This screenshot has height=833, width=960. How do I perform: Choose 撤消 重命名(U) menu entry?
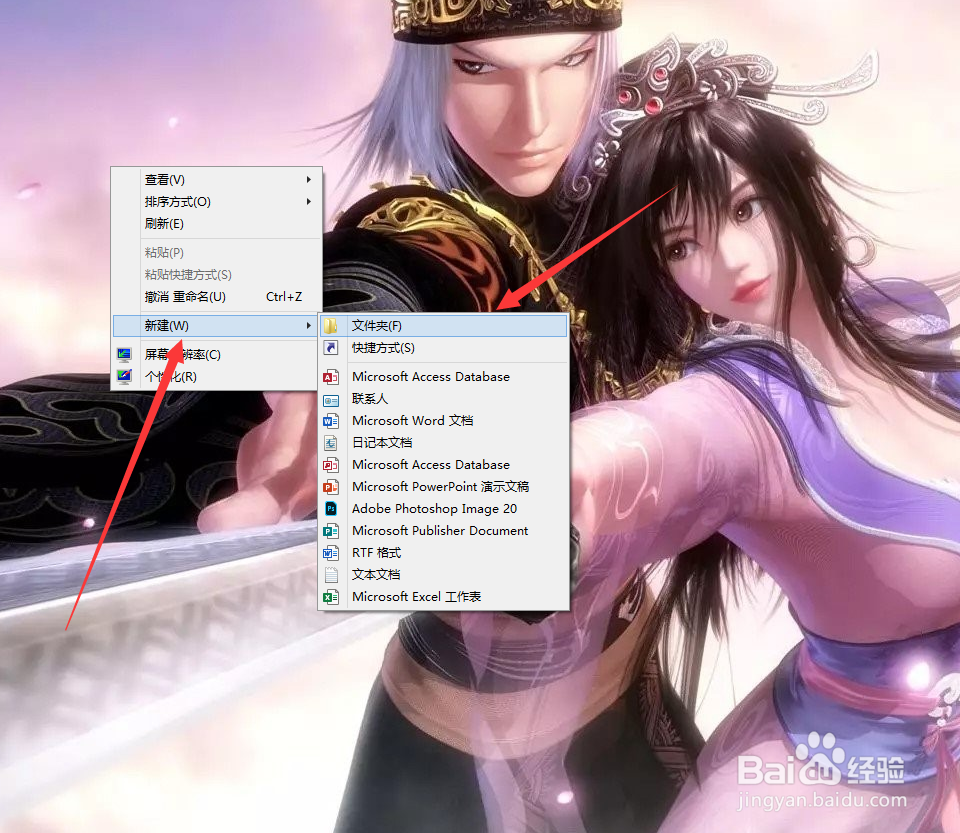pyautogui.click(x=216, y=297)
